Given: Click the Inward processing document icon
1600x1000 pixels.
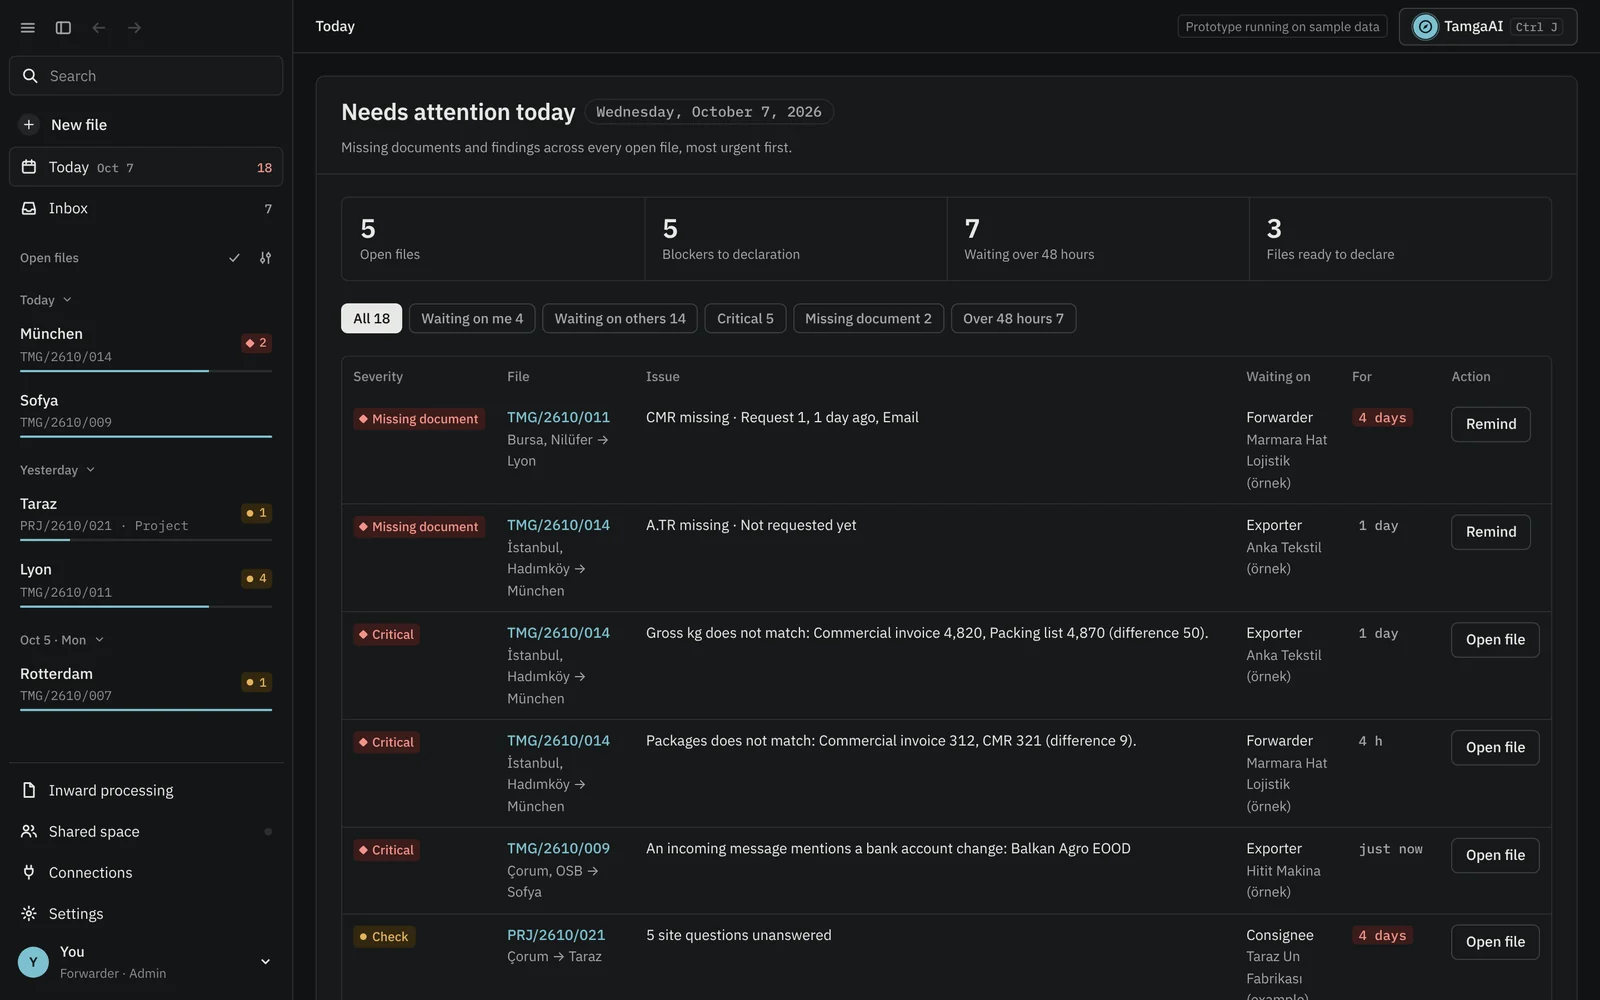Looking at the screenshot, I should pyautogui.click(x=29, y=790).
